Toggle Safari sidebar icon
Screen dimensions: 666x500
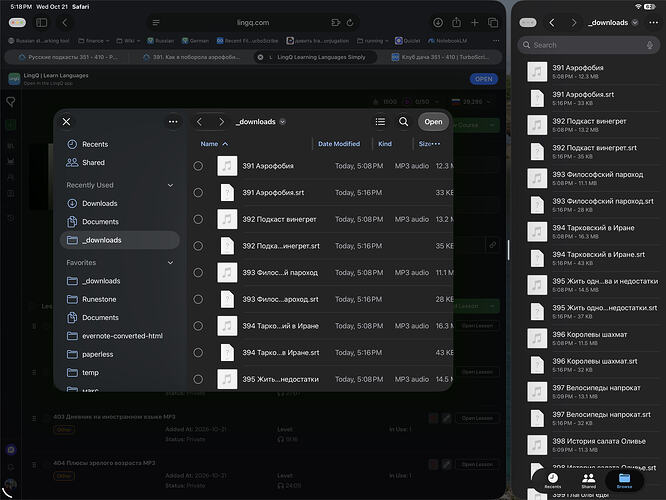click(42, 23)
